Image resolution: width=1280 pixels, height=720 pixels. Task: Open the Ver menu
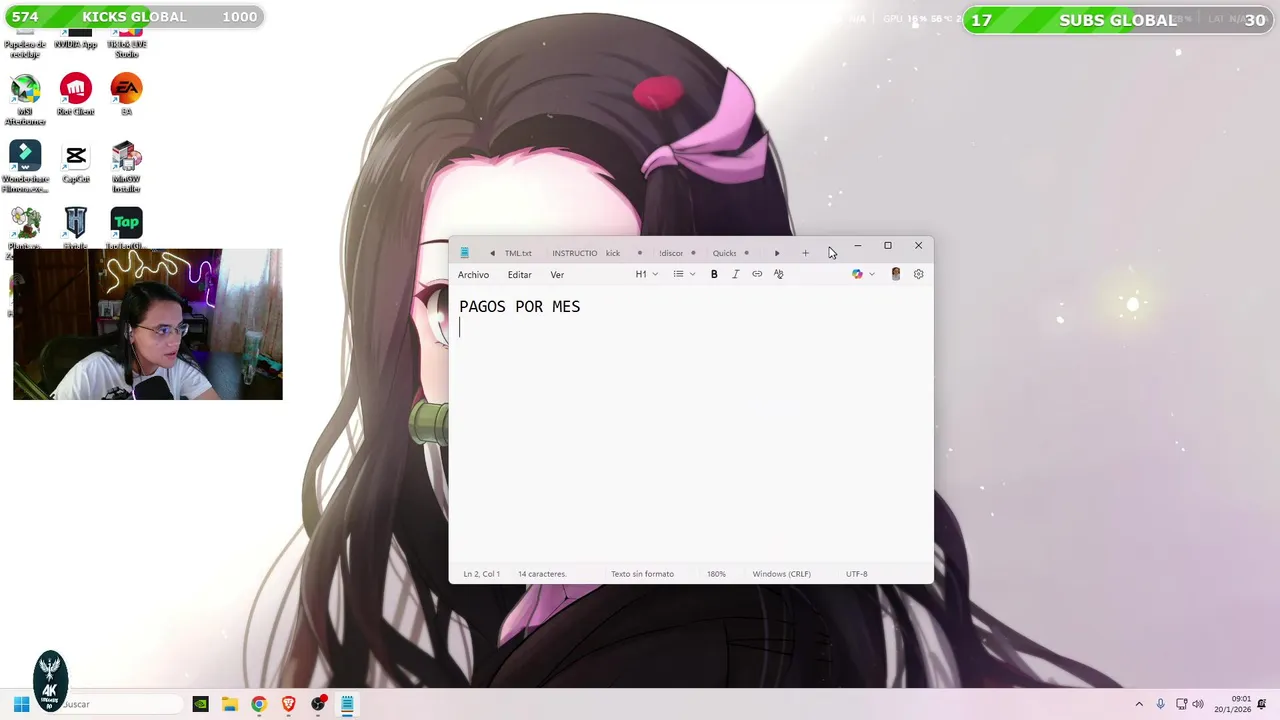tap(557, 275)
